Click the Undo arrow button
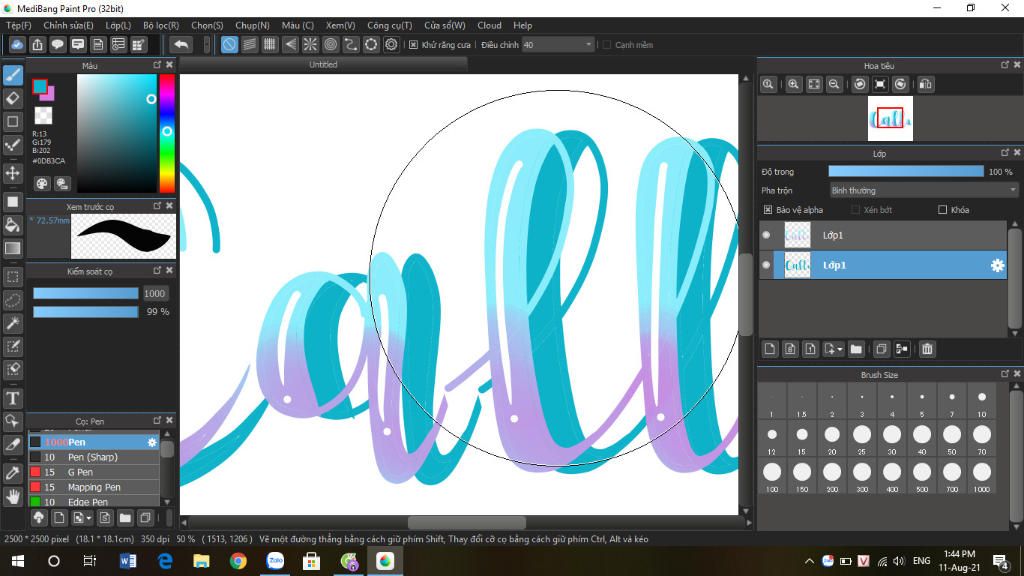The width and height of the screenshot is (1024, 576). pos(181,44)
